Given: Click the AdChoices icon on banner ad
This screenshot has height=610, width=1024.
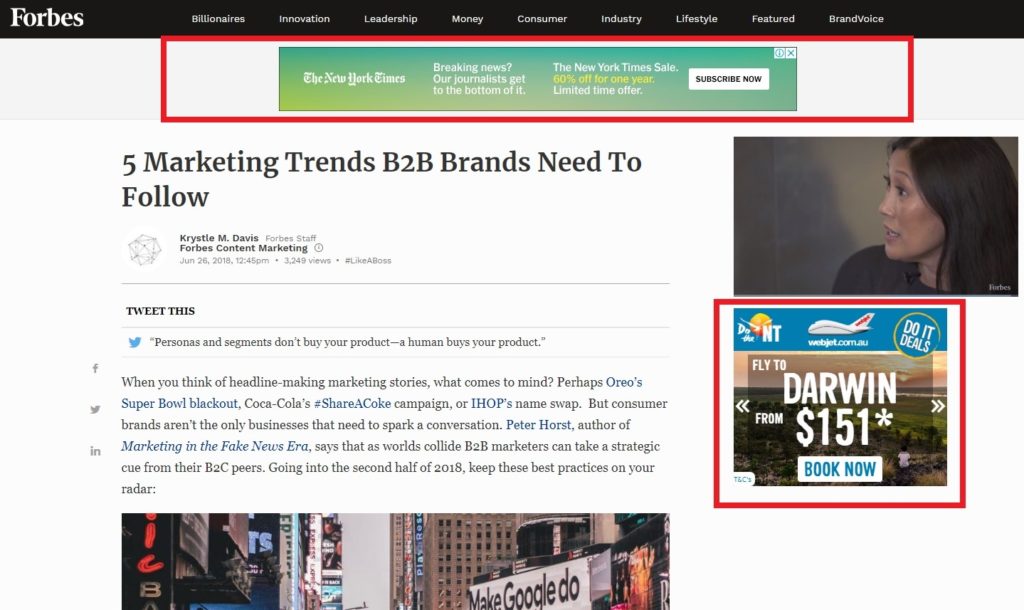Looking at the screenshot, I should tap(780, 53).
